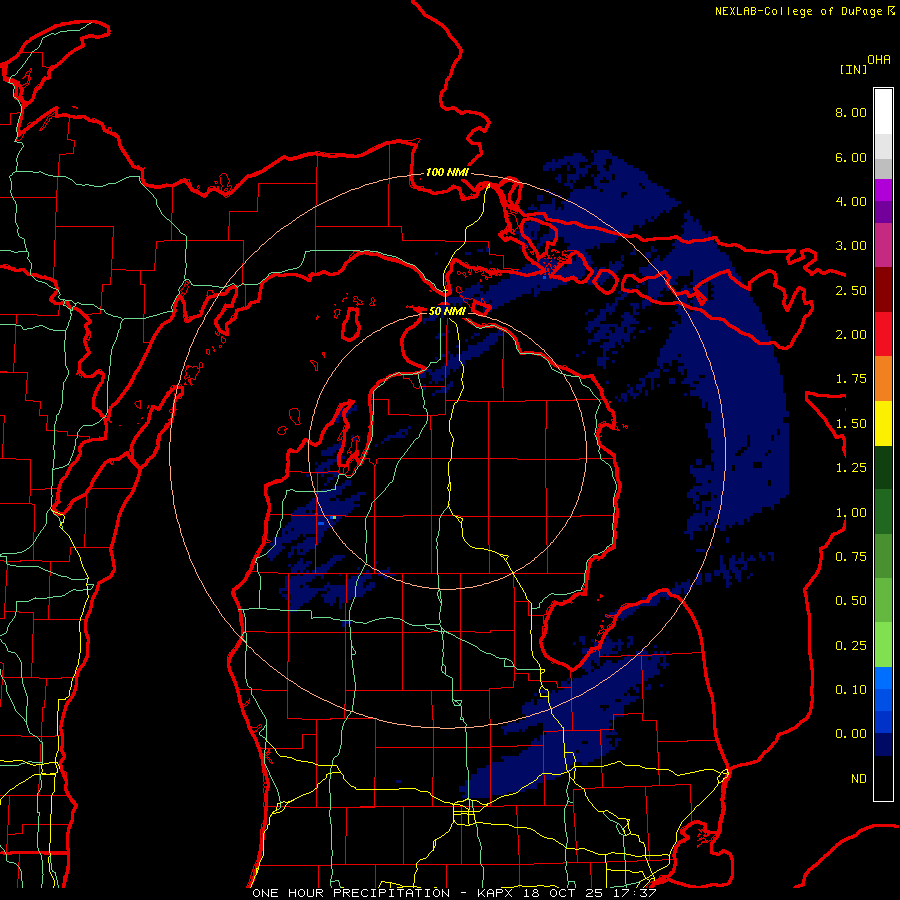Click the ONE HOUR PRECIPITATION KAPX title text
The height and width of the screenshot is (900, 900).
454,893
